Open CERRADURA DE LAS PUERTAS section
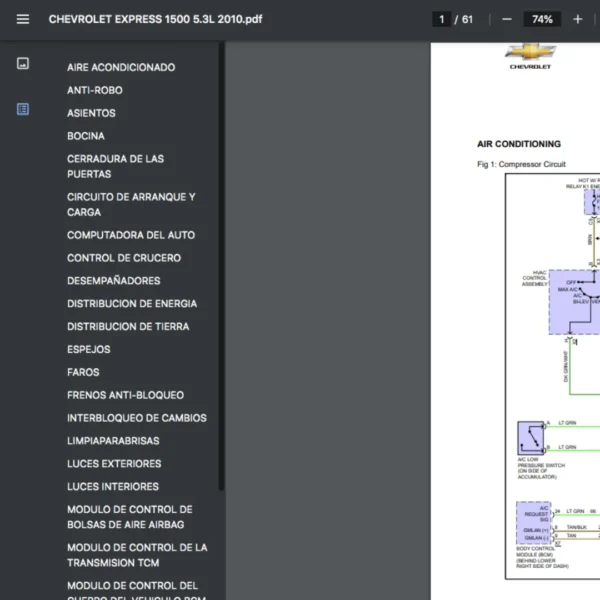The image size is (600, 600). [x=115, y=166]
